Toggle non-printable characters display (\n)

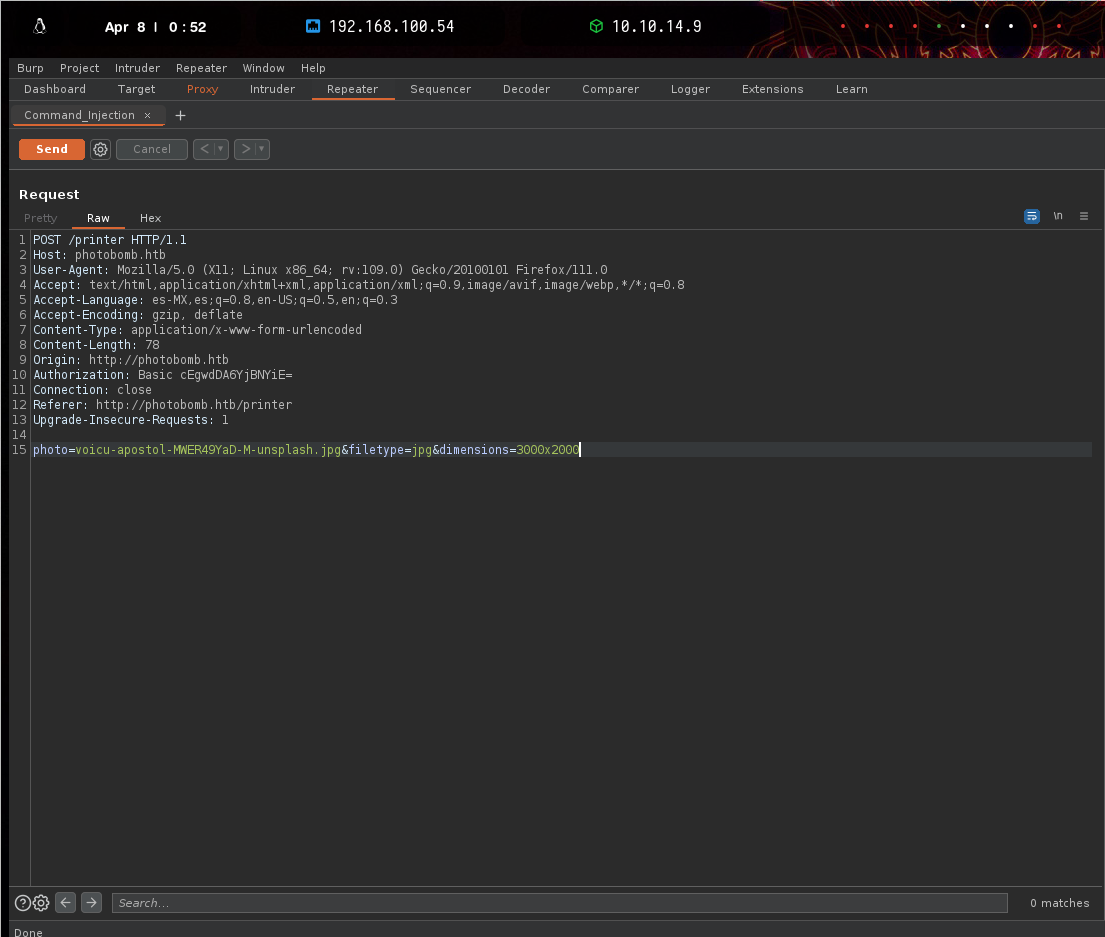click(1057, 216)
